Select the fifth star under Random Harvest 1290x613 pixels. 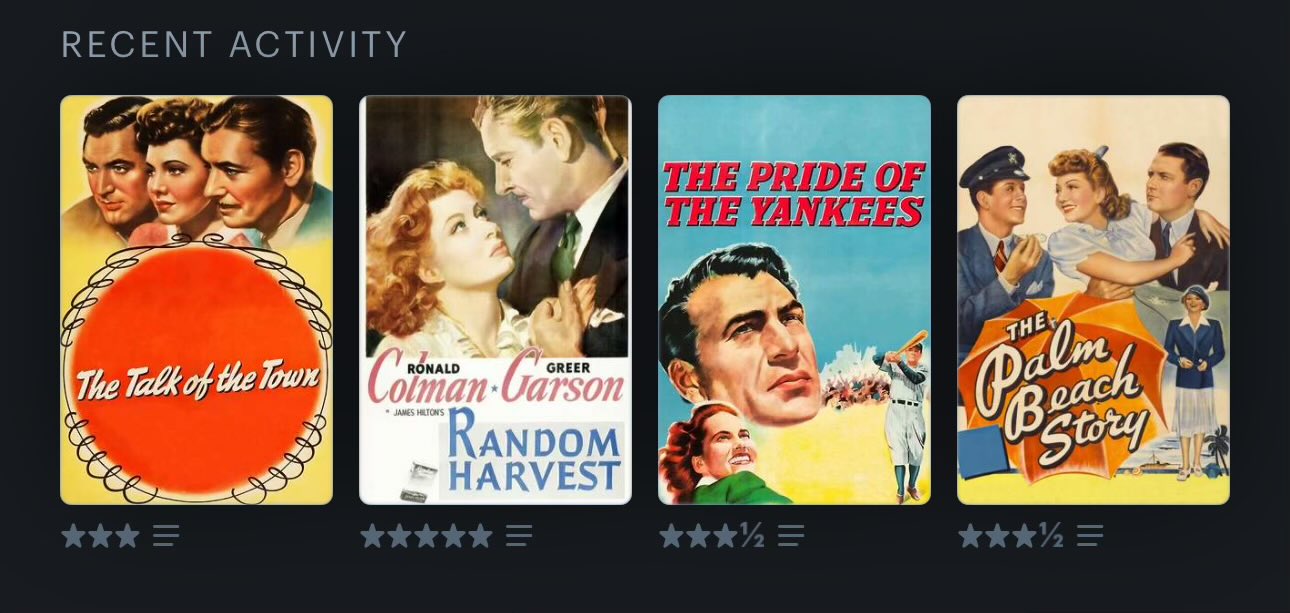coord(481,537)
